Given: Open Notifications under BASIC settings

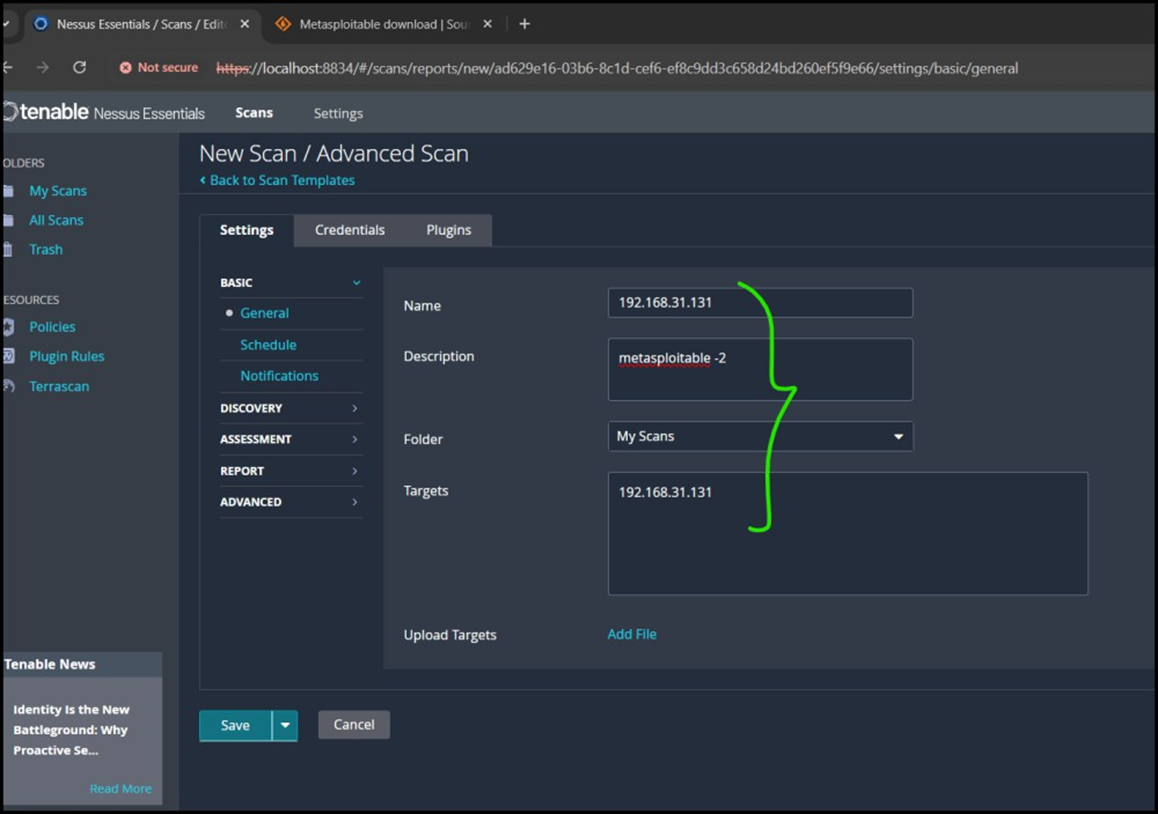Looking at the screenshot, I should pos(279,376).
